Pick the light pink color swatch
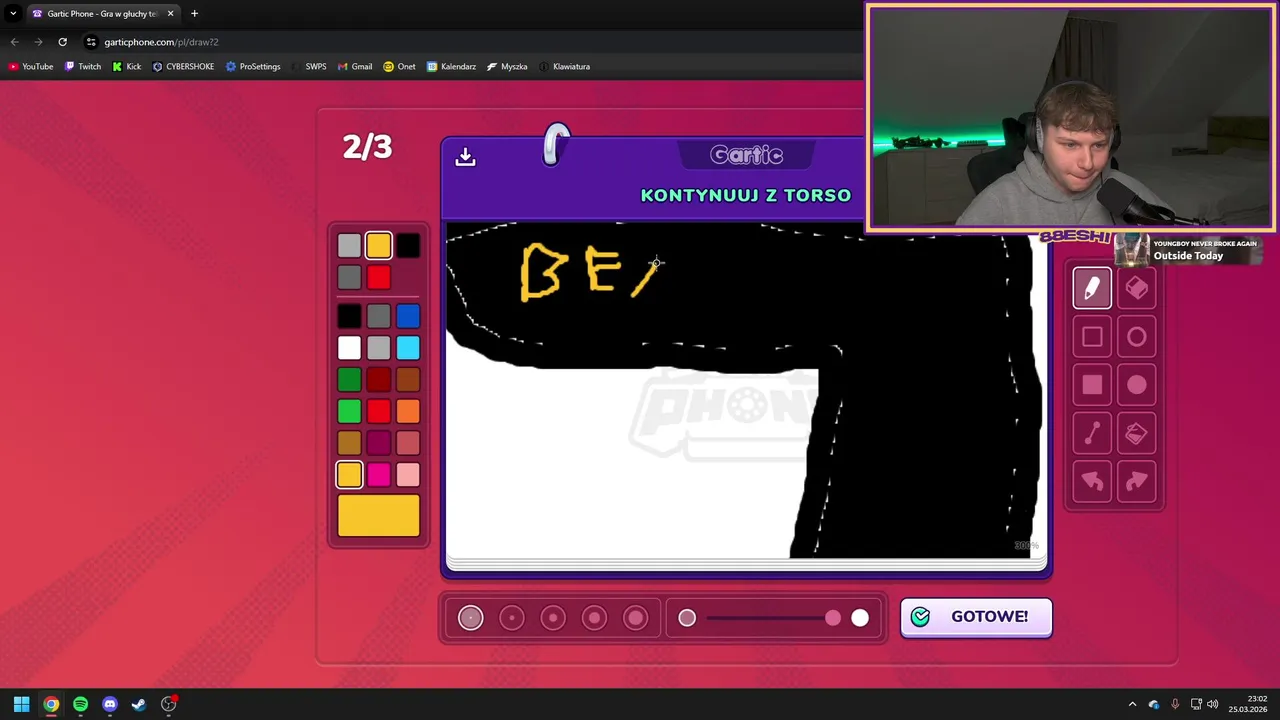This screenshot has width=1280, height=720. coord(408,474)
